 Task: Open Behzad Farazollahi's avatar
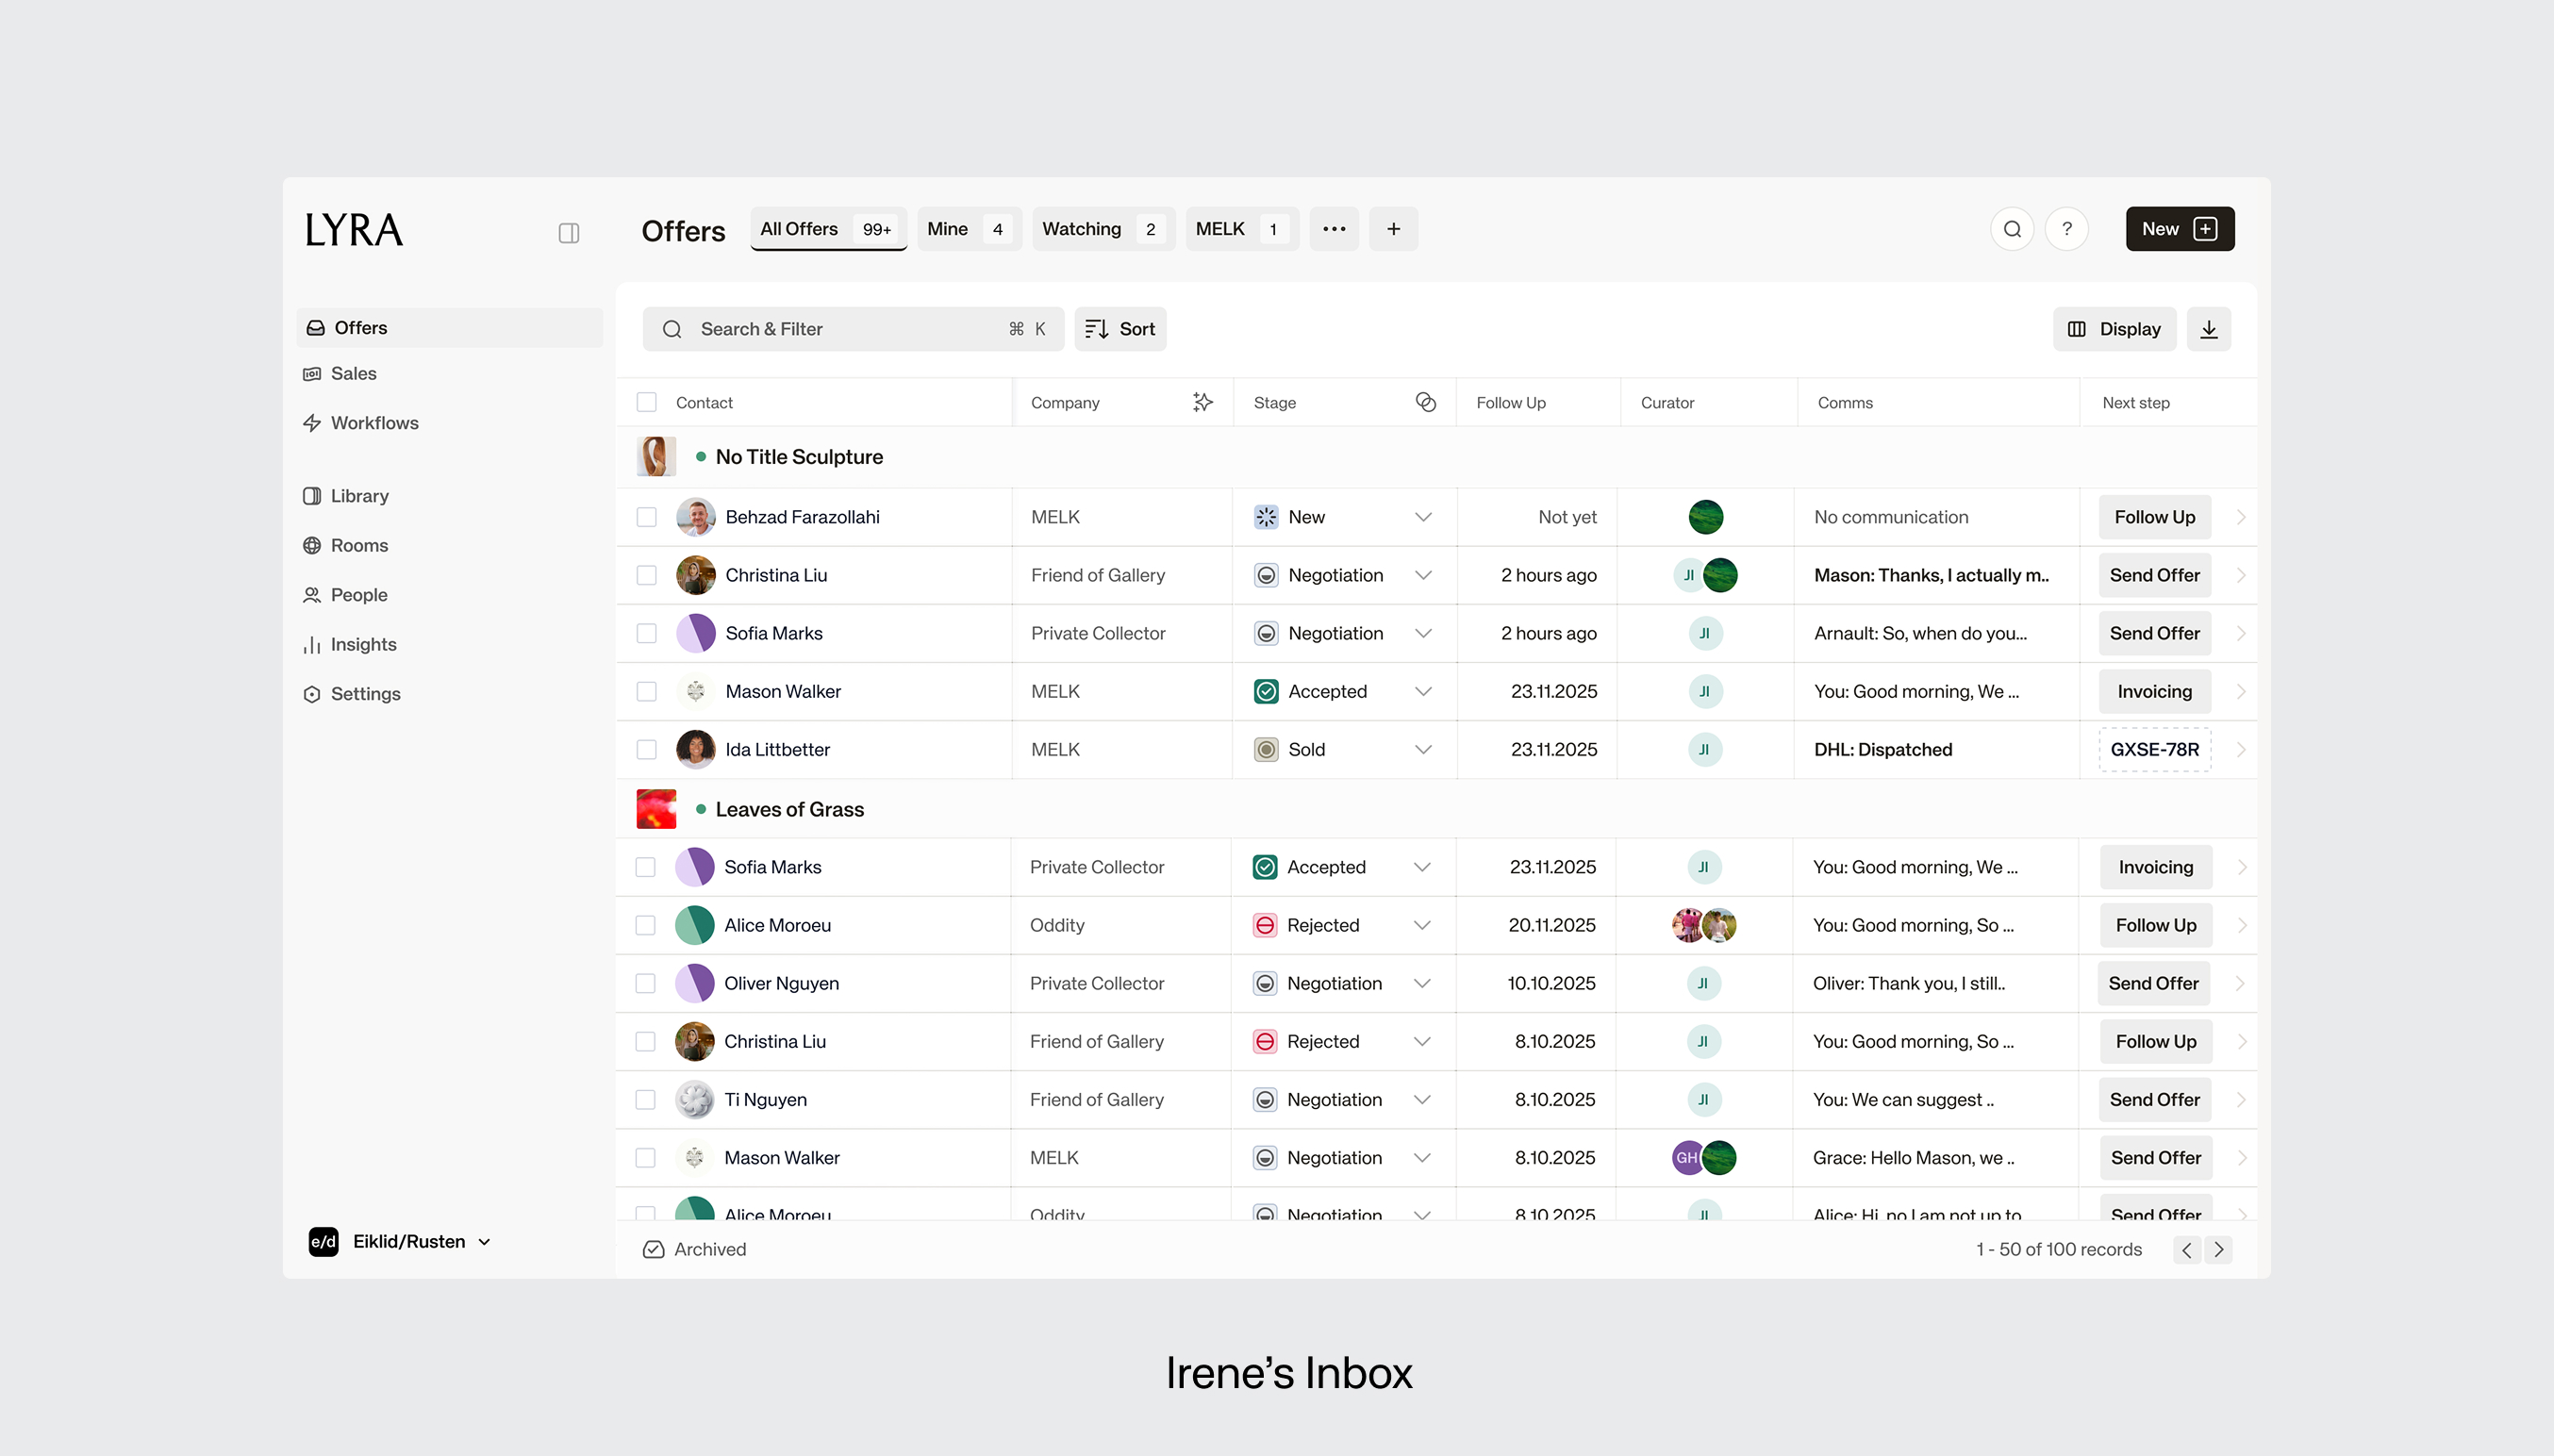(x=695, y=517)
